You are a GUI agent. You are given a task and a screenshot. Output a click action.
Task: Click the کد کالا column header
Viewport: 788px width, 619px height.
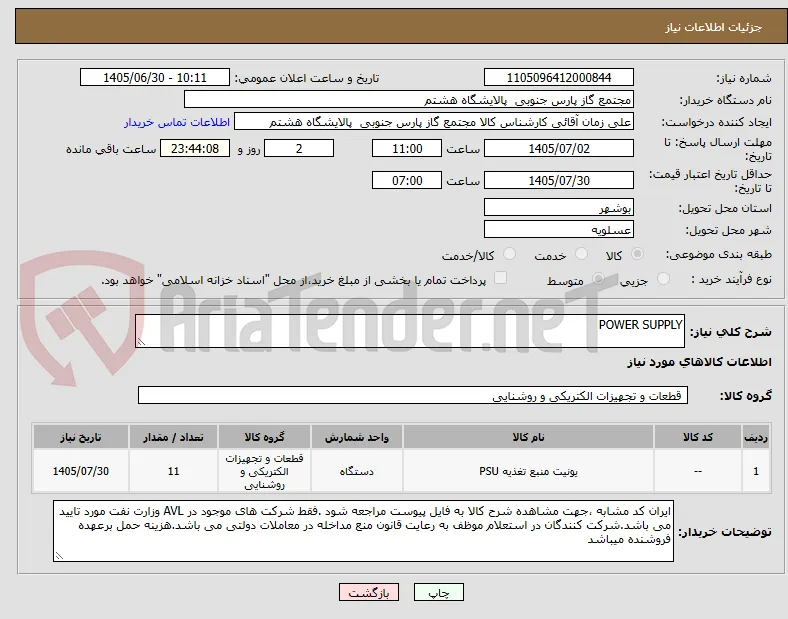click(698, 437)
